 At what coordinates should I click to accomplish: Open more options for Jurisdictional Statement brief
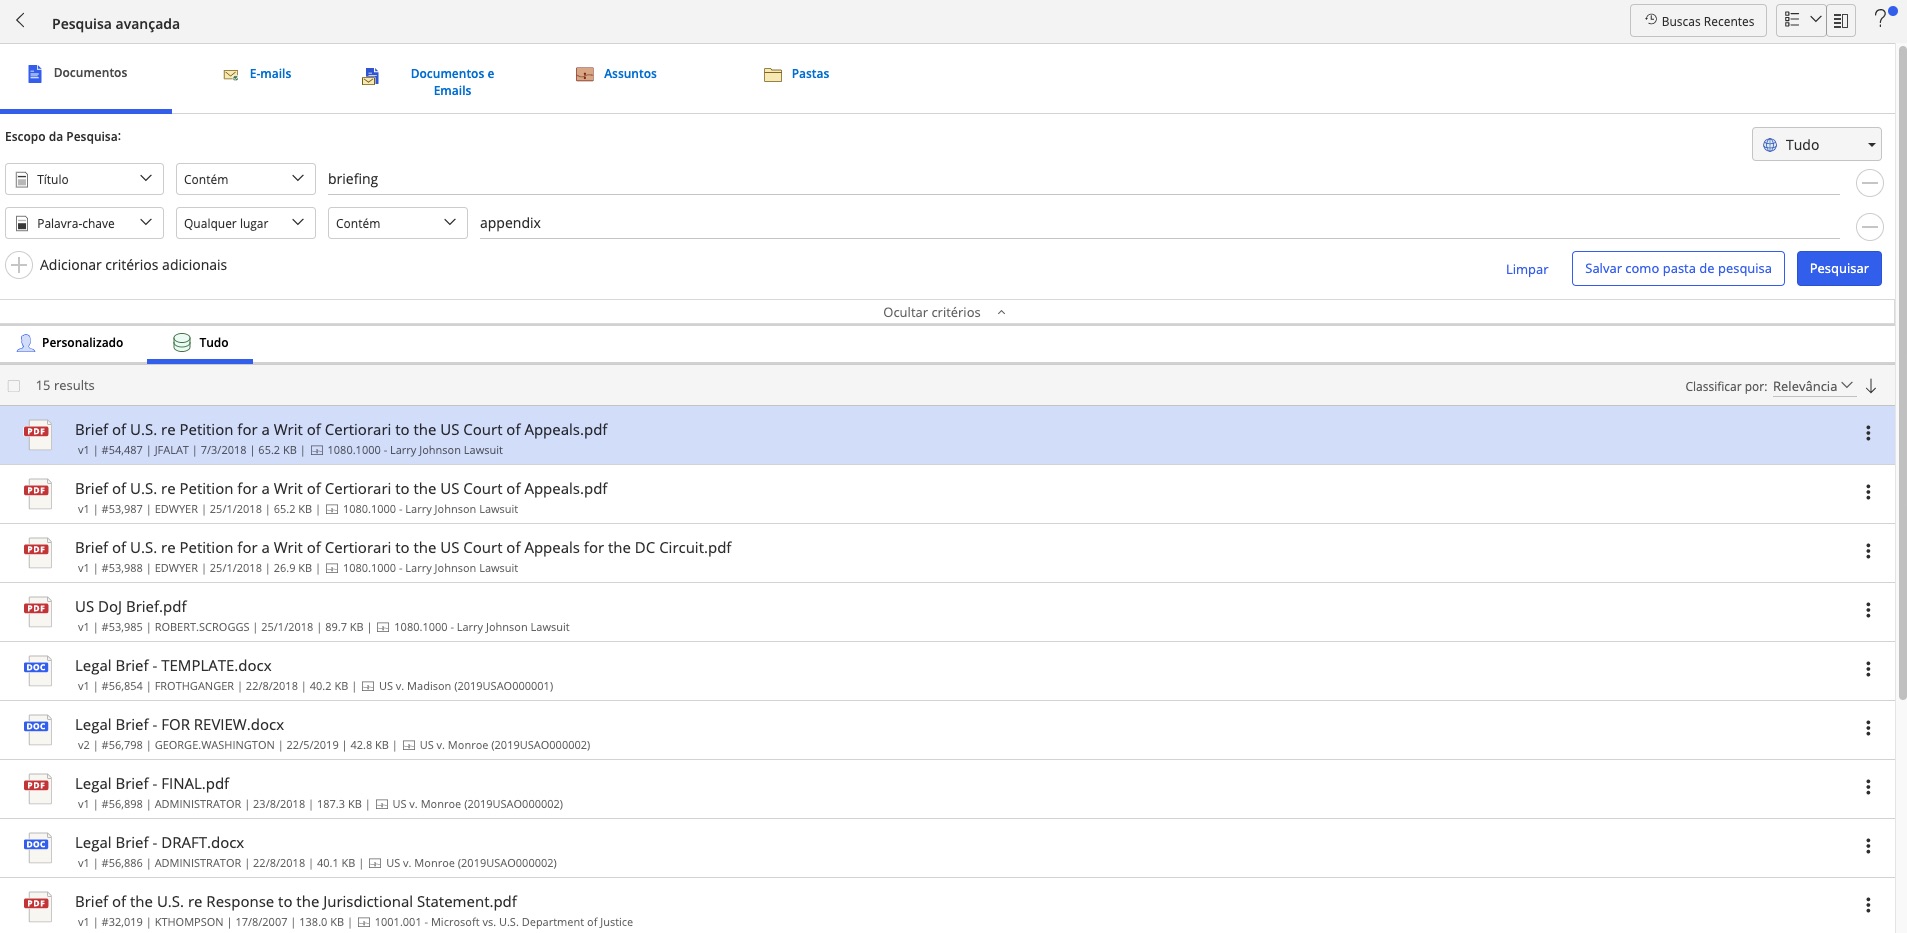point(1867,905)
